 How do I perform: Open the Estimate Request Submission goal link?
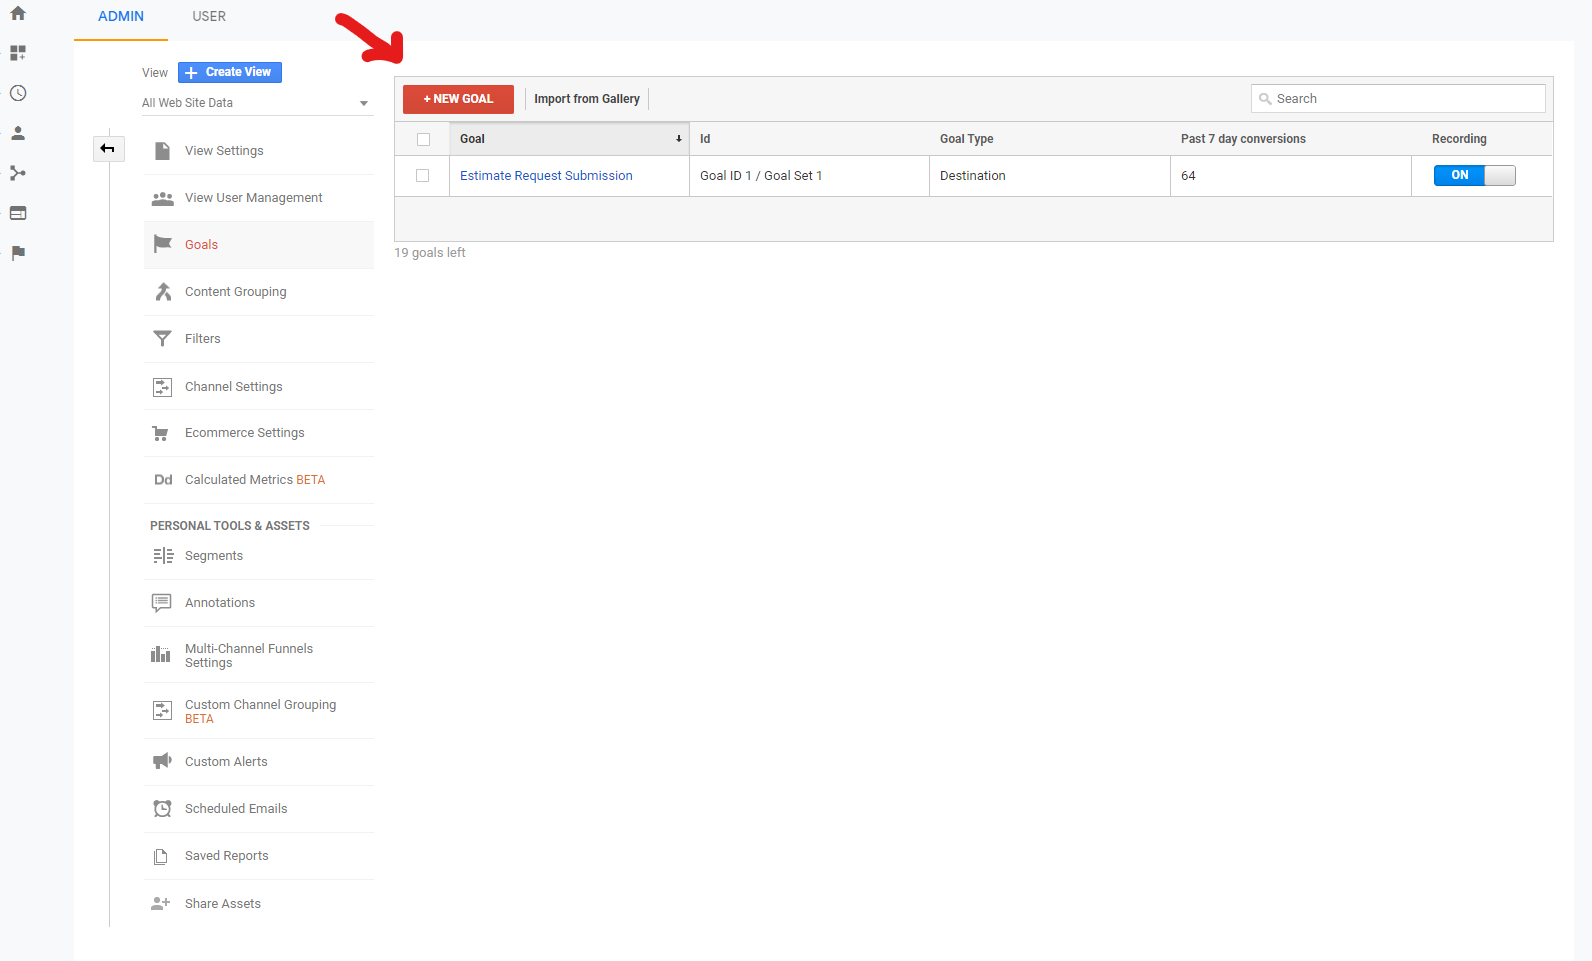[x=546, y=176]
